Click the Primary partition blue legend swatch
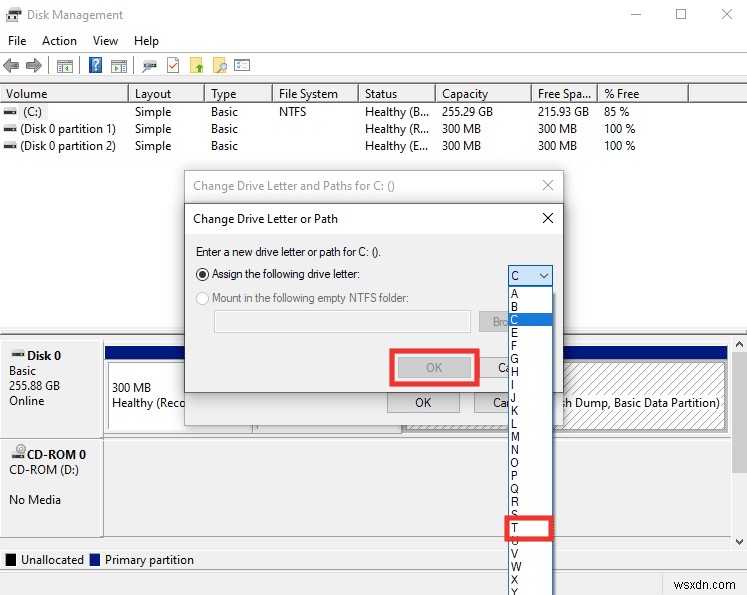Viewport: 747px width, 595px height. coord(95,560)
